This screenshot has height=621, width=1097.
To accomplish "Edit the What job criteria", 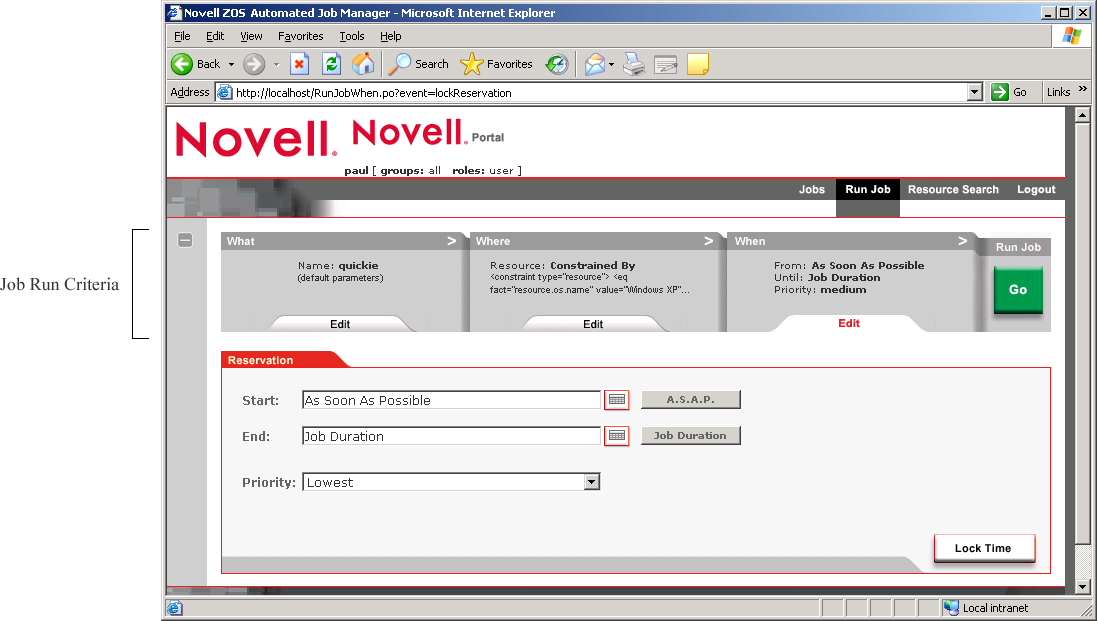I will 340,324.
